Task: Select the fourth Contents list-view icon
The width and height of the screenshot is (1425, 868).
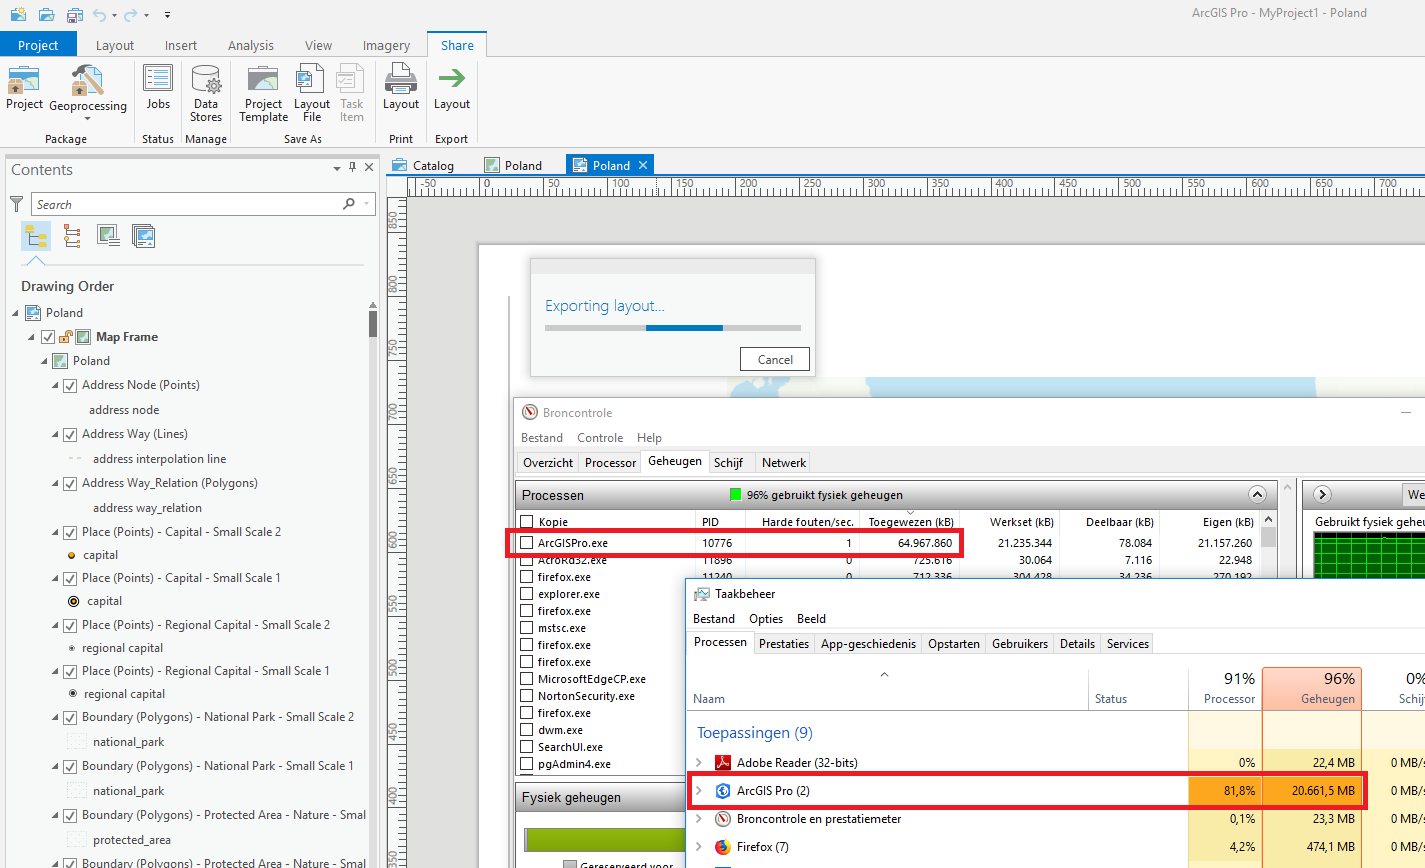Action: [x=144, y=236]
